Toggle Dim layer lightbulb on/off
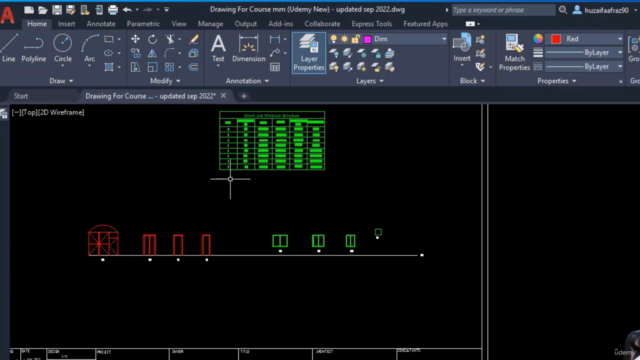Viewport: 640px width, 360px height. pyautogui.click(x=333, y=39)
